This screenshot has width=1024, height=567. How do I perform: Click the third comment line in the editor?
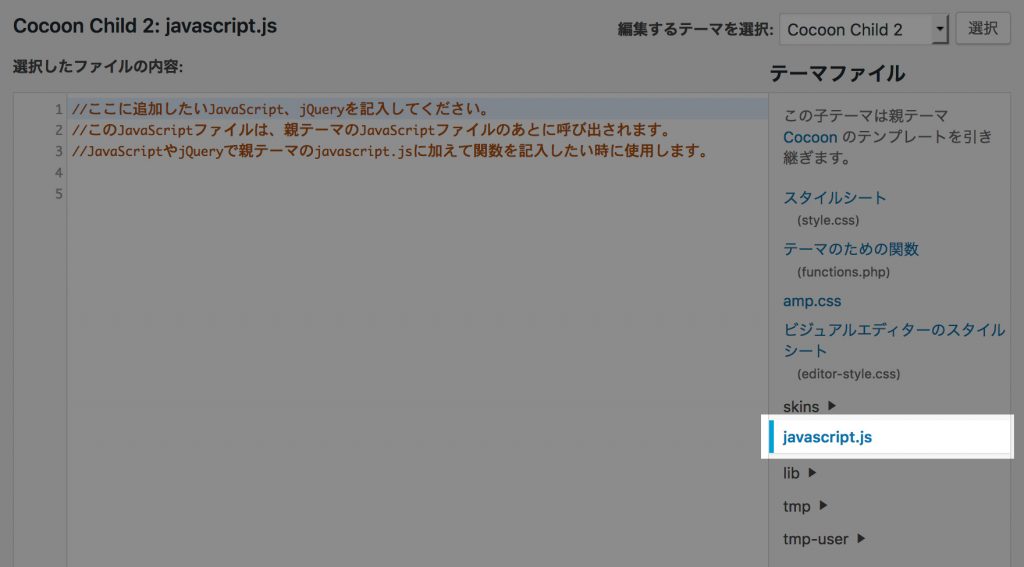390,152
